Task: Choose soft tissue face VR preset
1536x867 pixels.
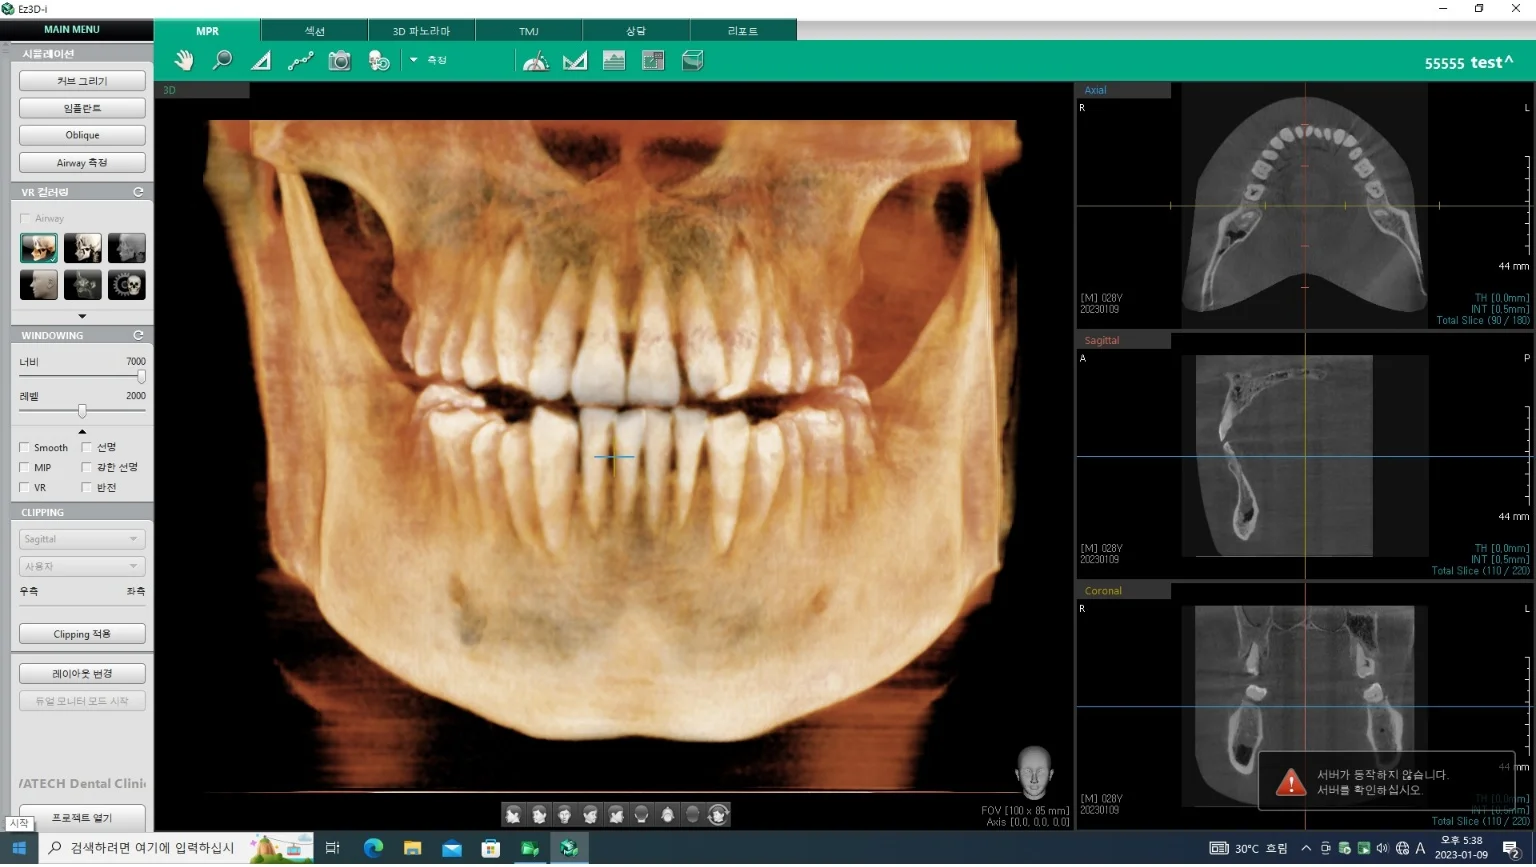Action: pyautogui.click(x=39, y=285)
